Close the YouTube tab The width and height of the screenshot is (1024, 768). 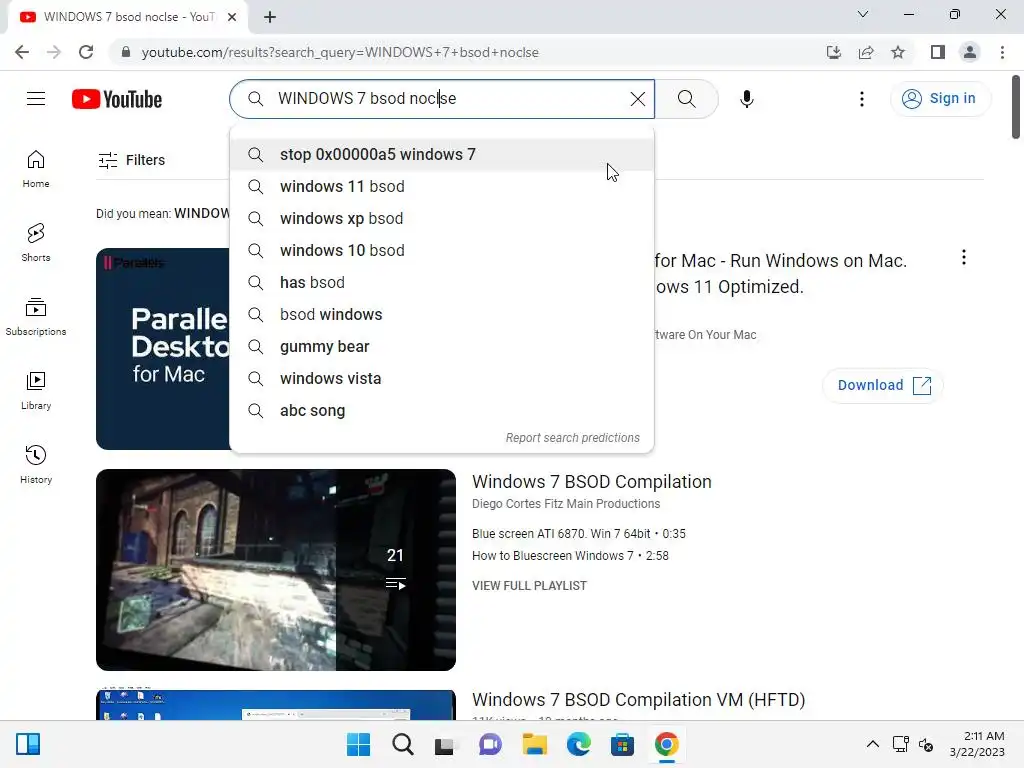(x=232, y=17)
